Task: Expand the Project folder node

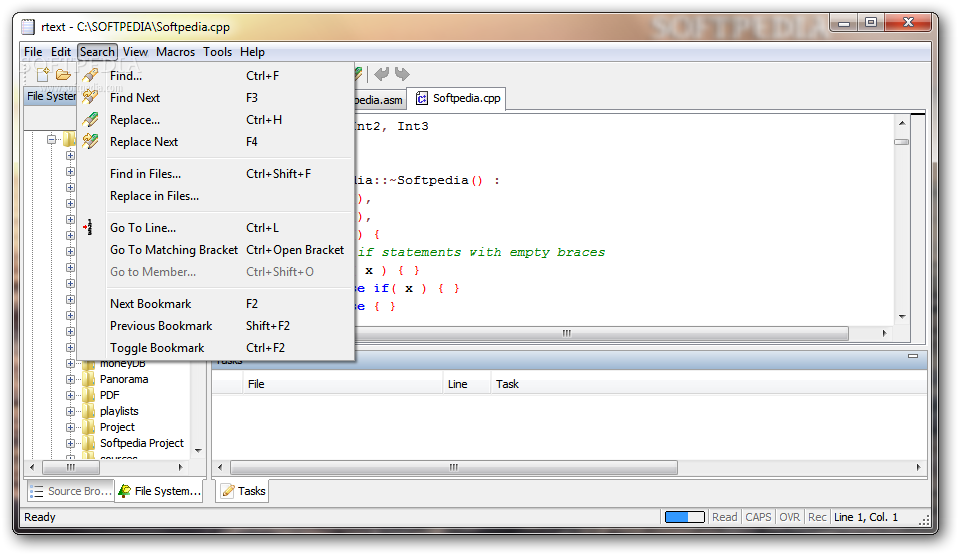Action: point(70,427)
